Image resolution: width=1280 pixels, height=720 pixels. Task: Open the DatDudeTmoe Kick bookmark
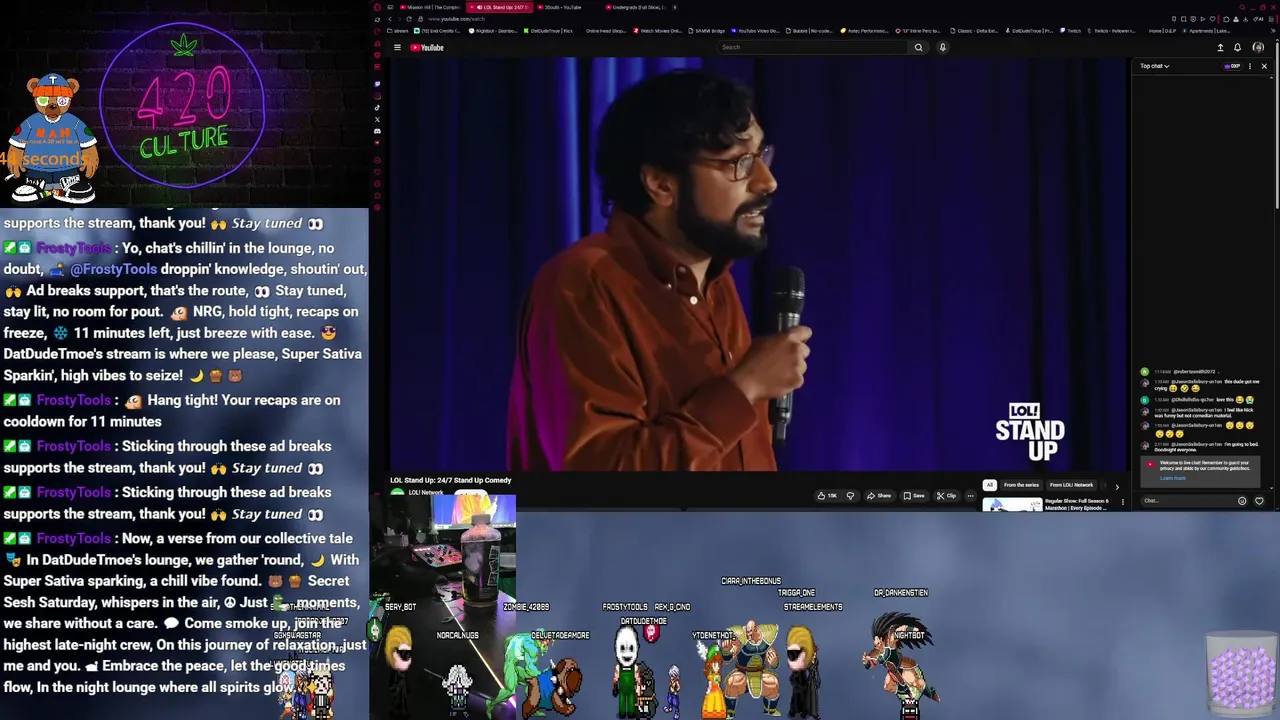coord(548,31)
